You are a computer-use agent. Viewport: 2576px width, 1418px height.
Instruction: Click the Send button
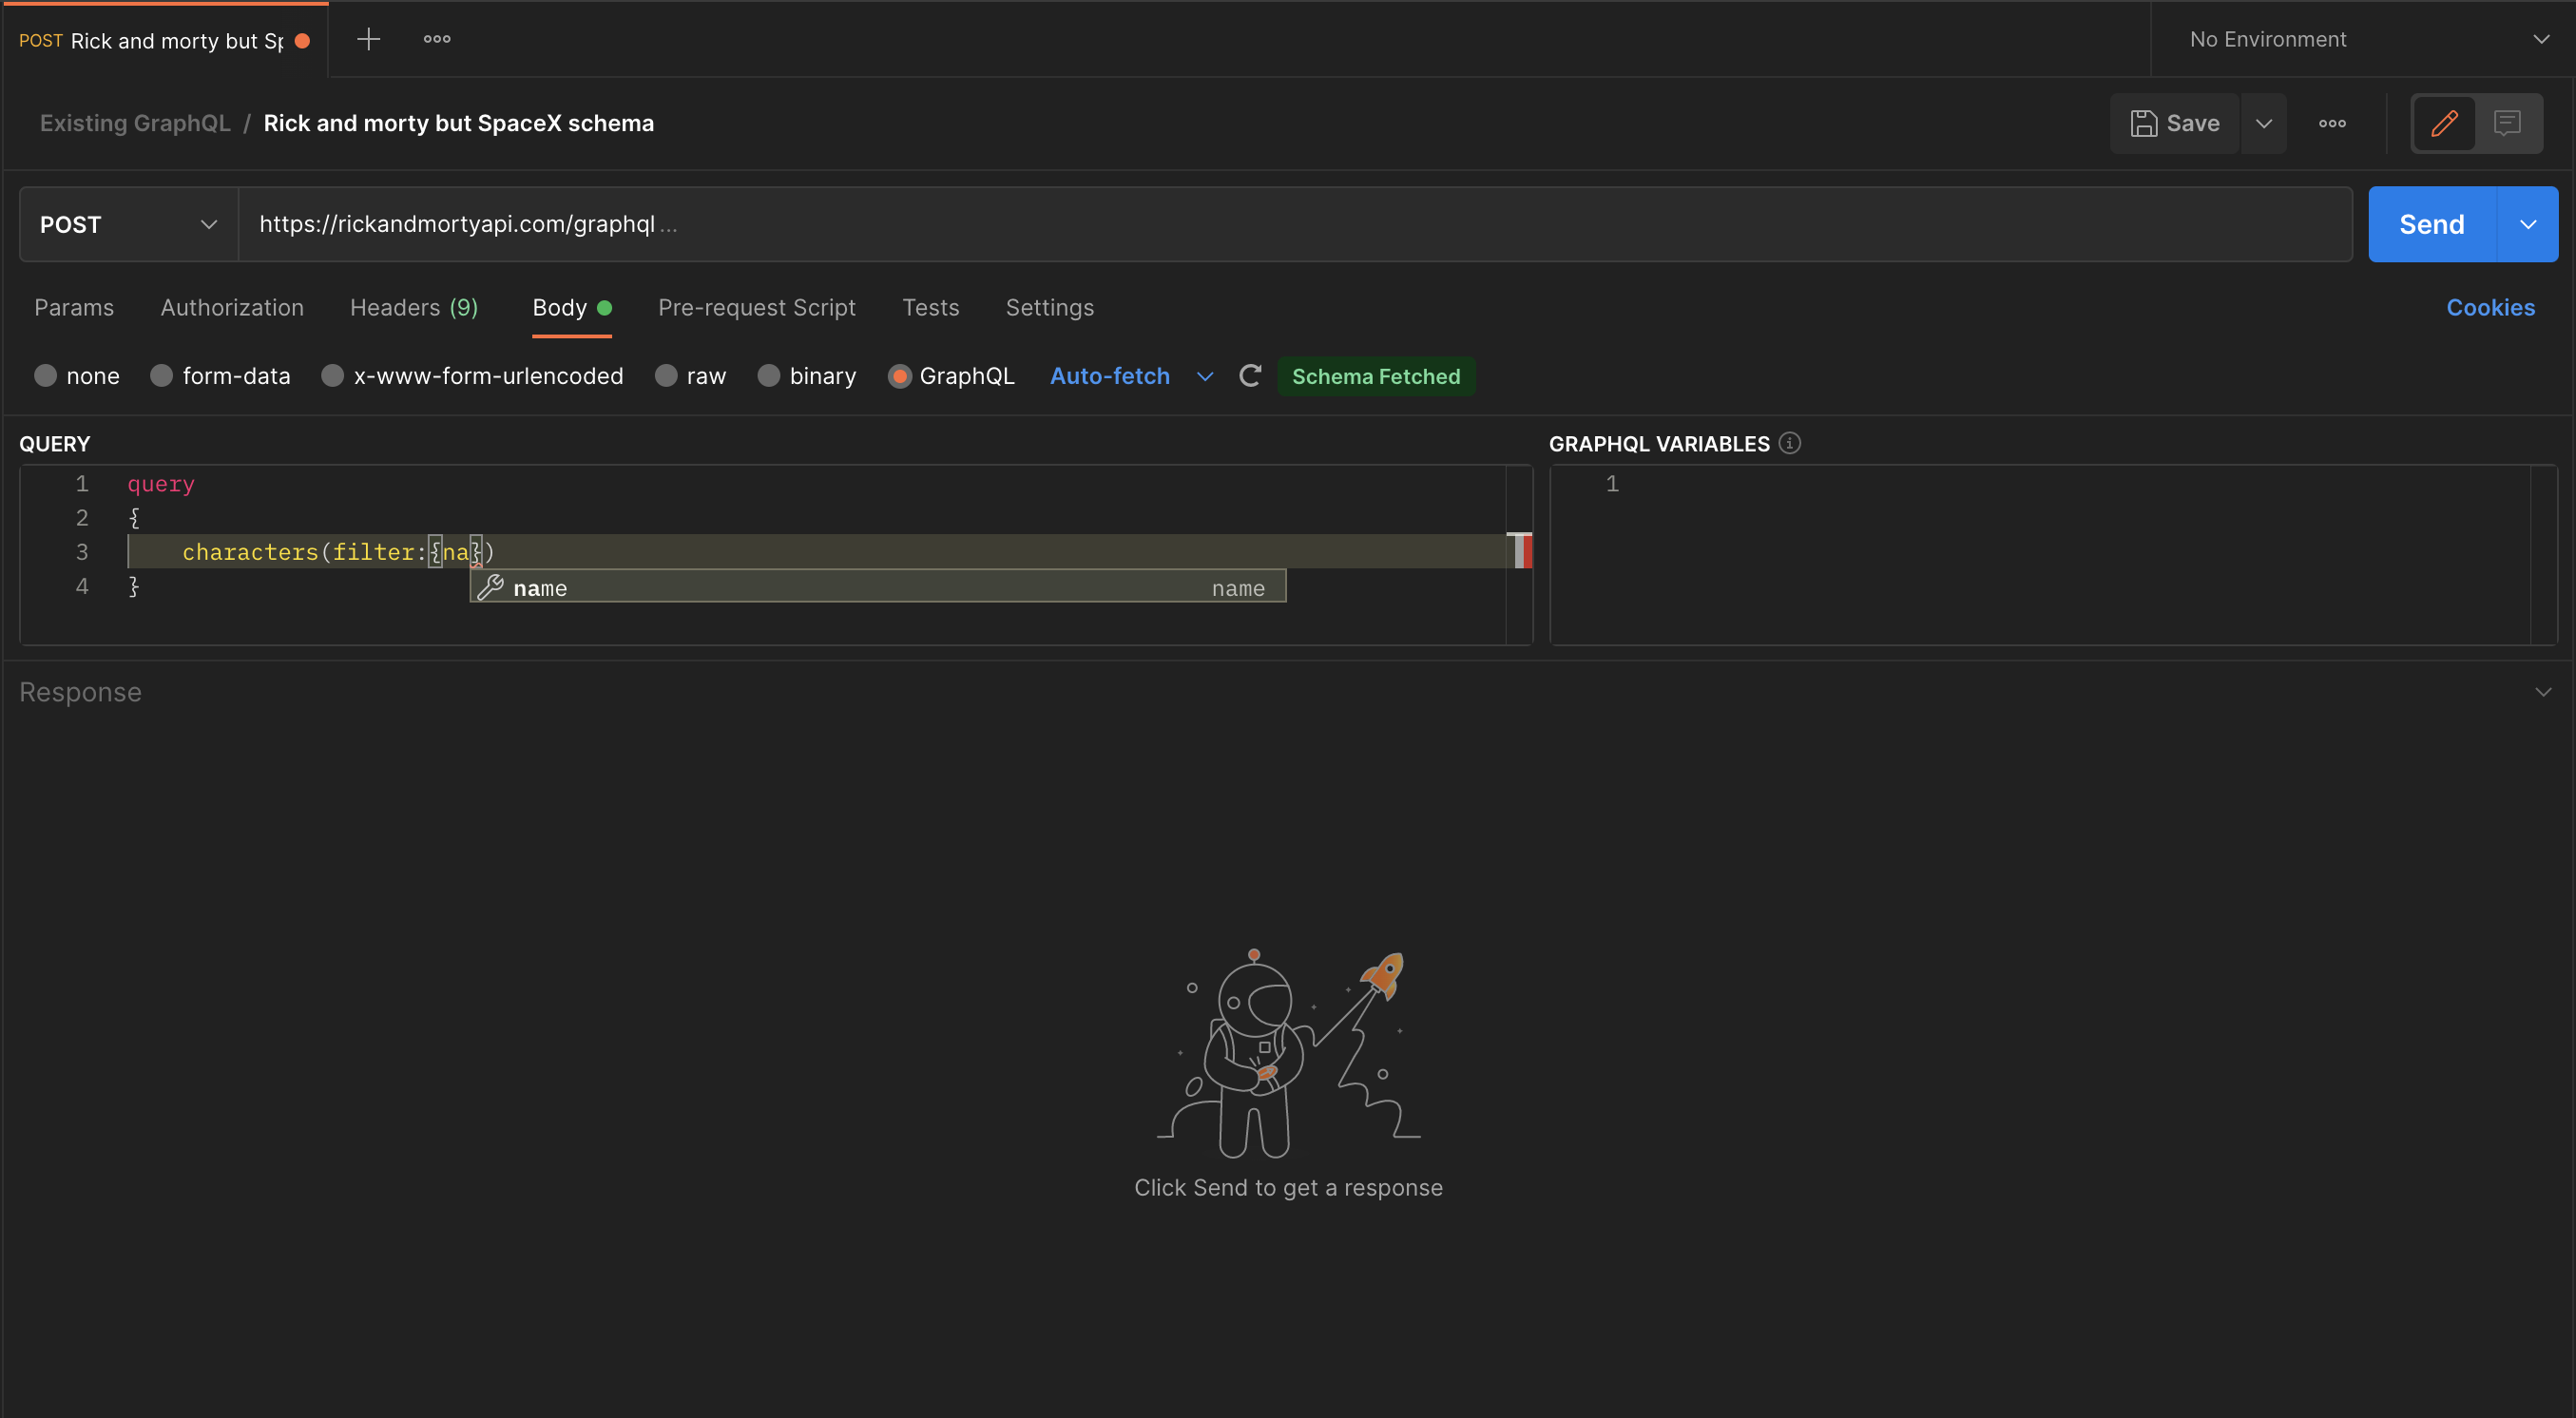(x=2431, y=224)
